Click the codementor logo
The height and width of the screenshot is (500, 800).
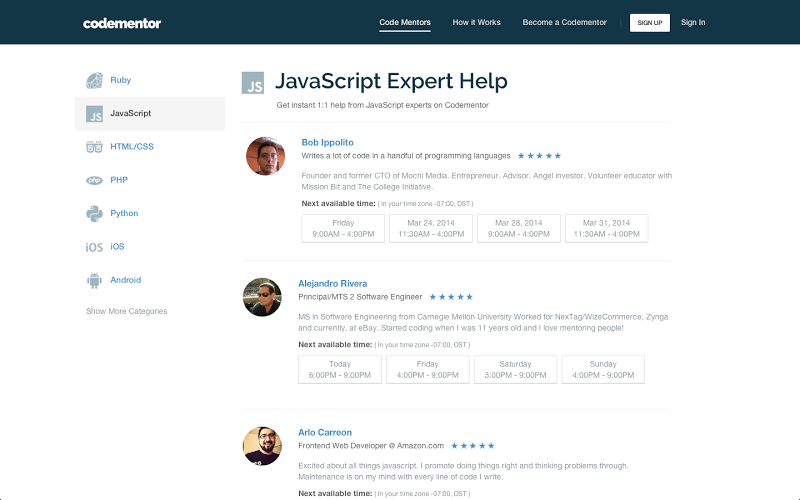coord(122,23)
